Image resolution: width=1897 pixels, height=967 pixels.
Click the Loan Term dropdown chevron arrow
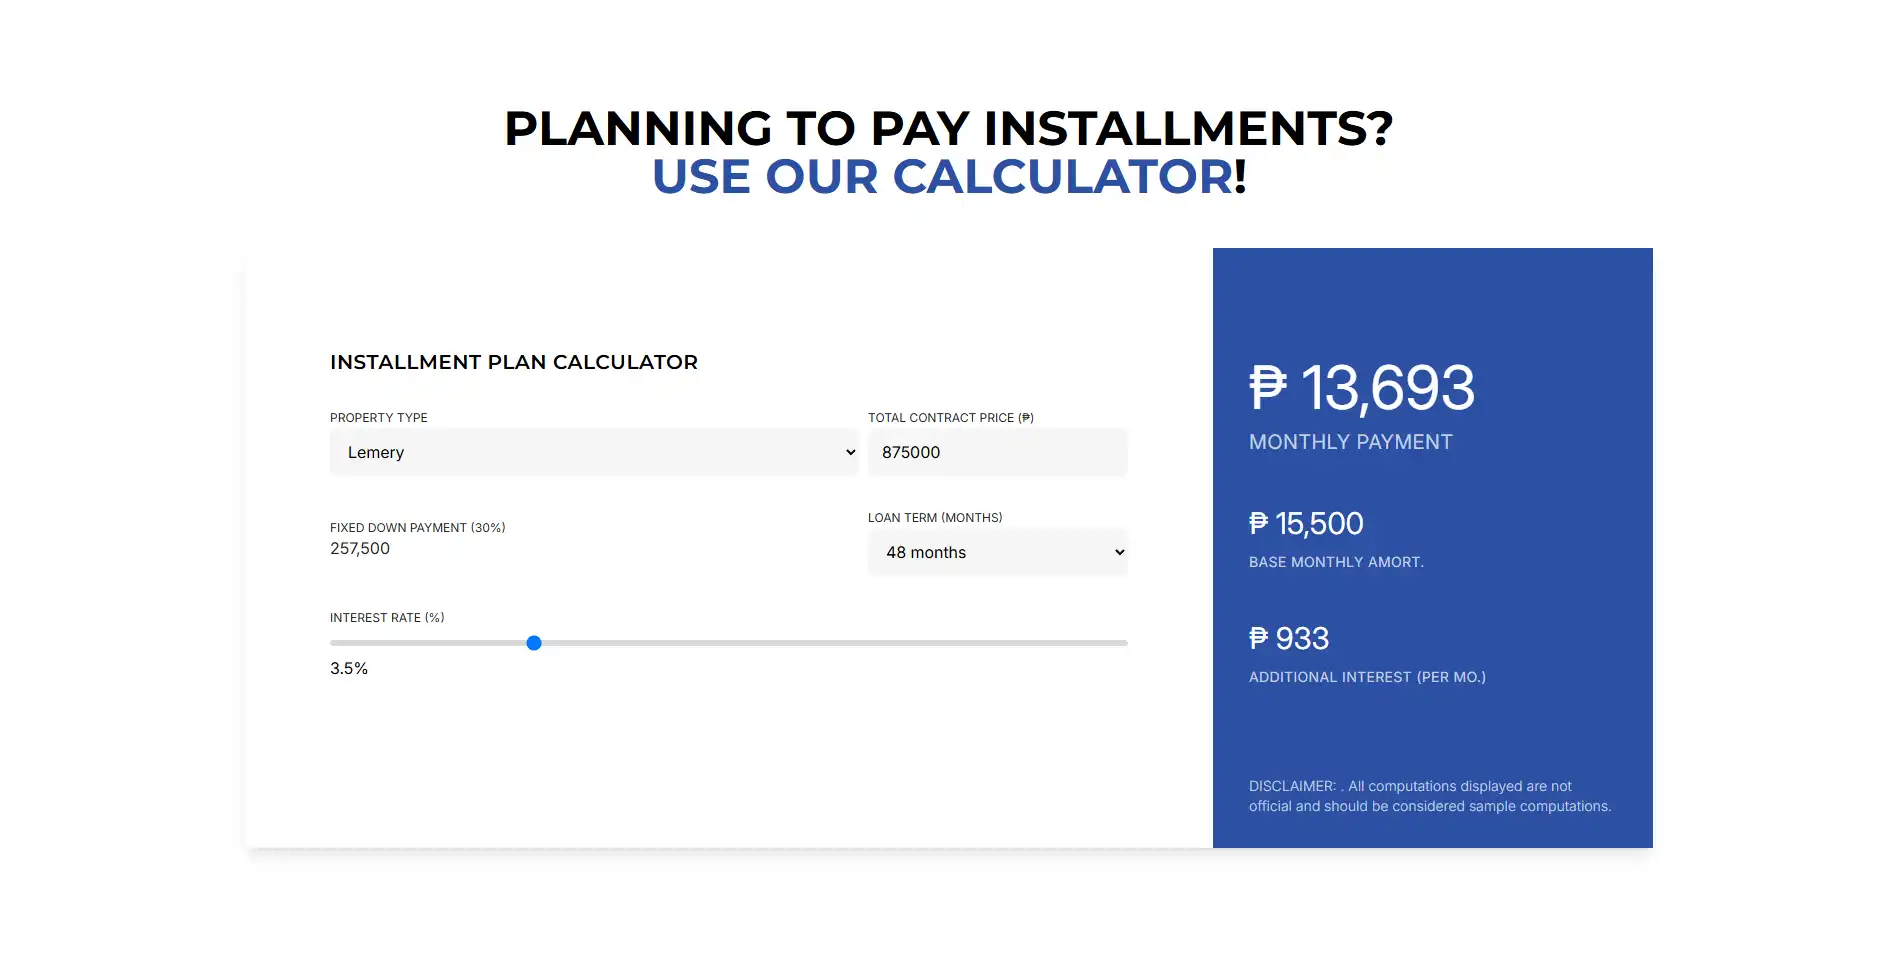click(x=1119, y=552)
